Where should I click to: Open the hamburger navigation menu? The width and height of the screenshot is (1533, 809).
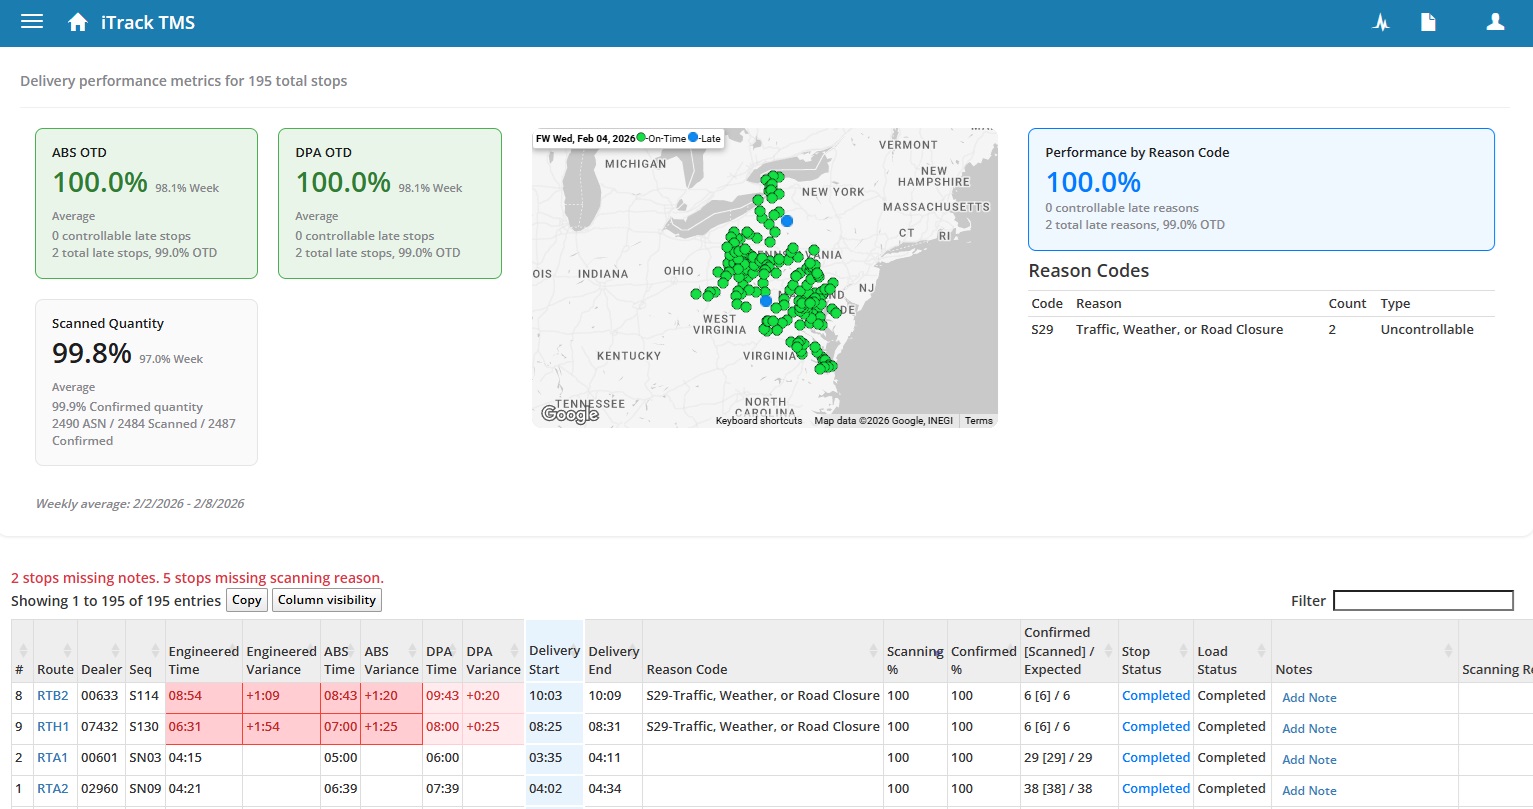coord(31,21)
